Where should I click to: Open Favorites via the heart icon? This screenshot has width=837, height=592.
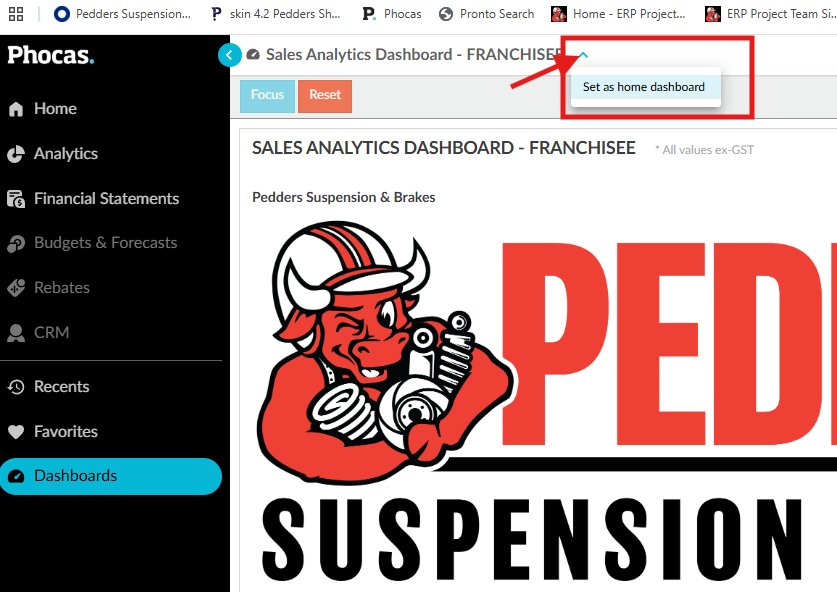click(16, 431)
